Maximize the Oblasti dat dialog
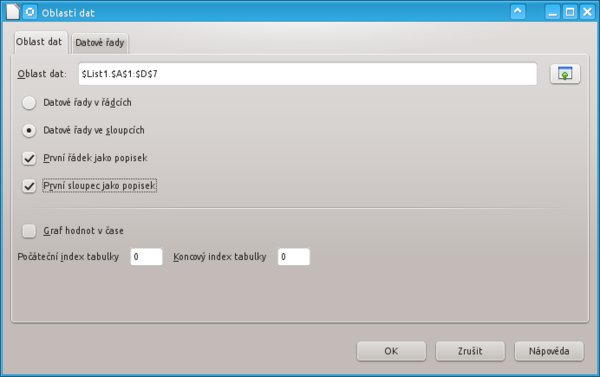This screenshot has width=600, height=377. tap(570, 12)
